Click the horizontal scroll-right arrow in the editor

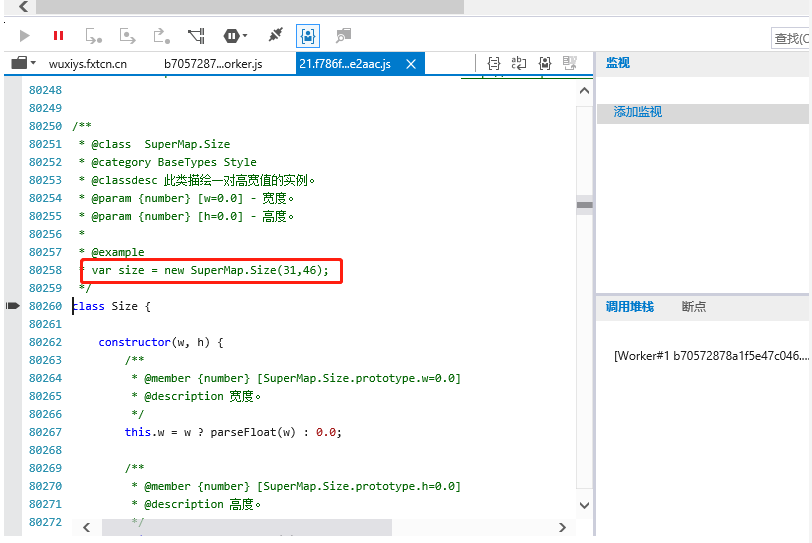562,527
